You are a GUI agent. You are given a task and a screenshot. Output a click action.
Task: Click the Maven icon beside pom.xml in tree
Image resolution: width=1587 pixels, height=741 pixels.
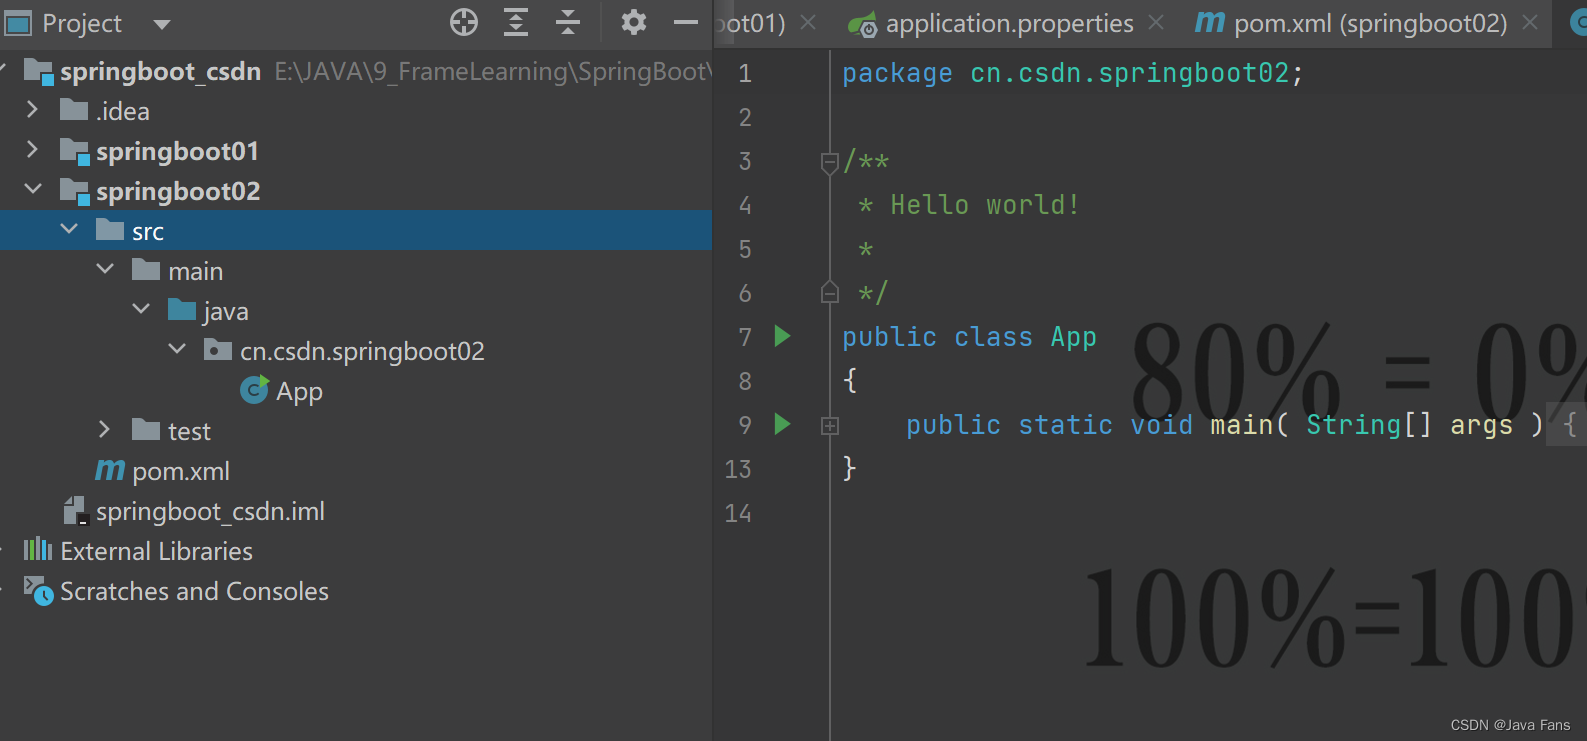(110, 469)
